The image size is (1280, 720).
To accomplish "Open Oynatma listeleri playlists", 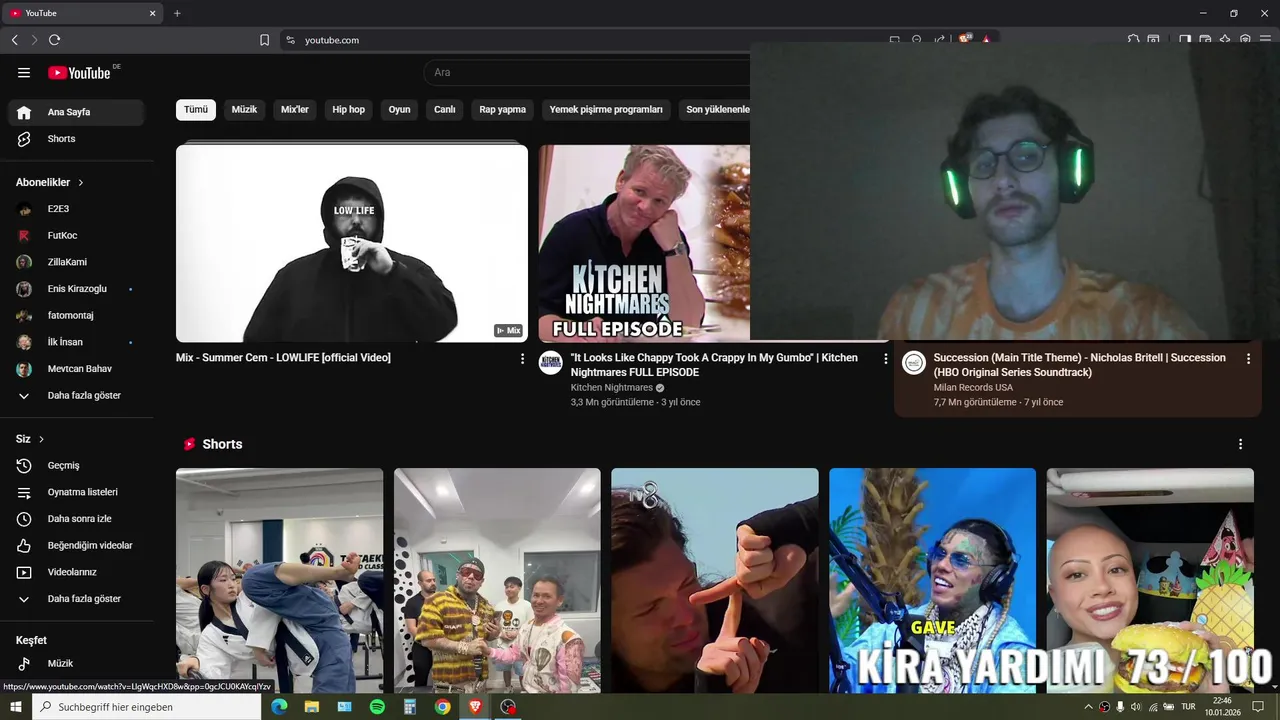I will [76, 492].
